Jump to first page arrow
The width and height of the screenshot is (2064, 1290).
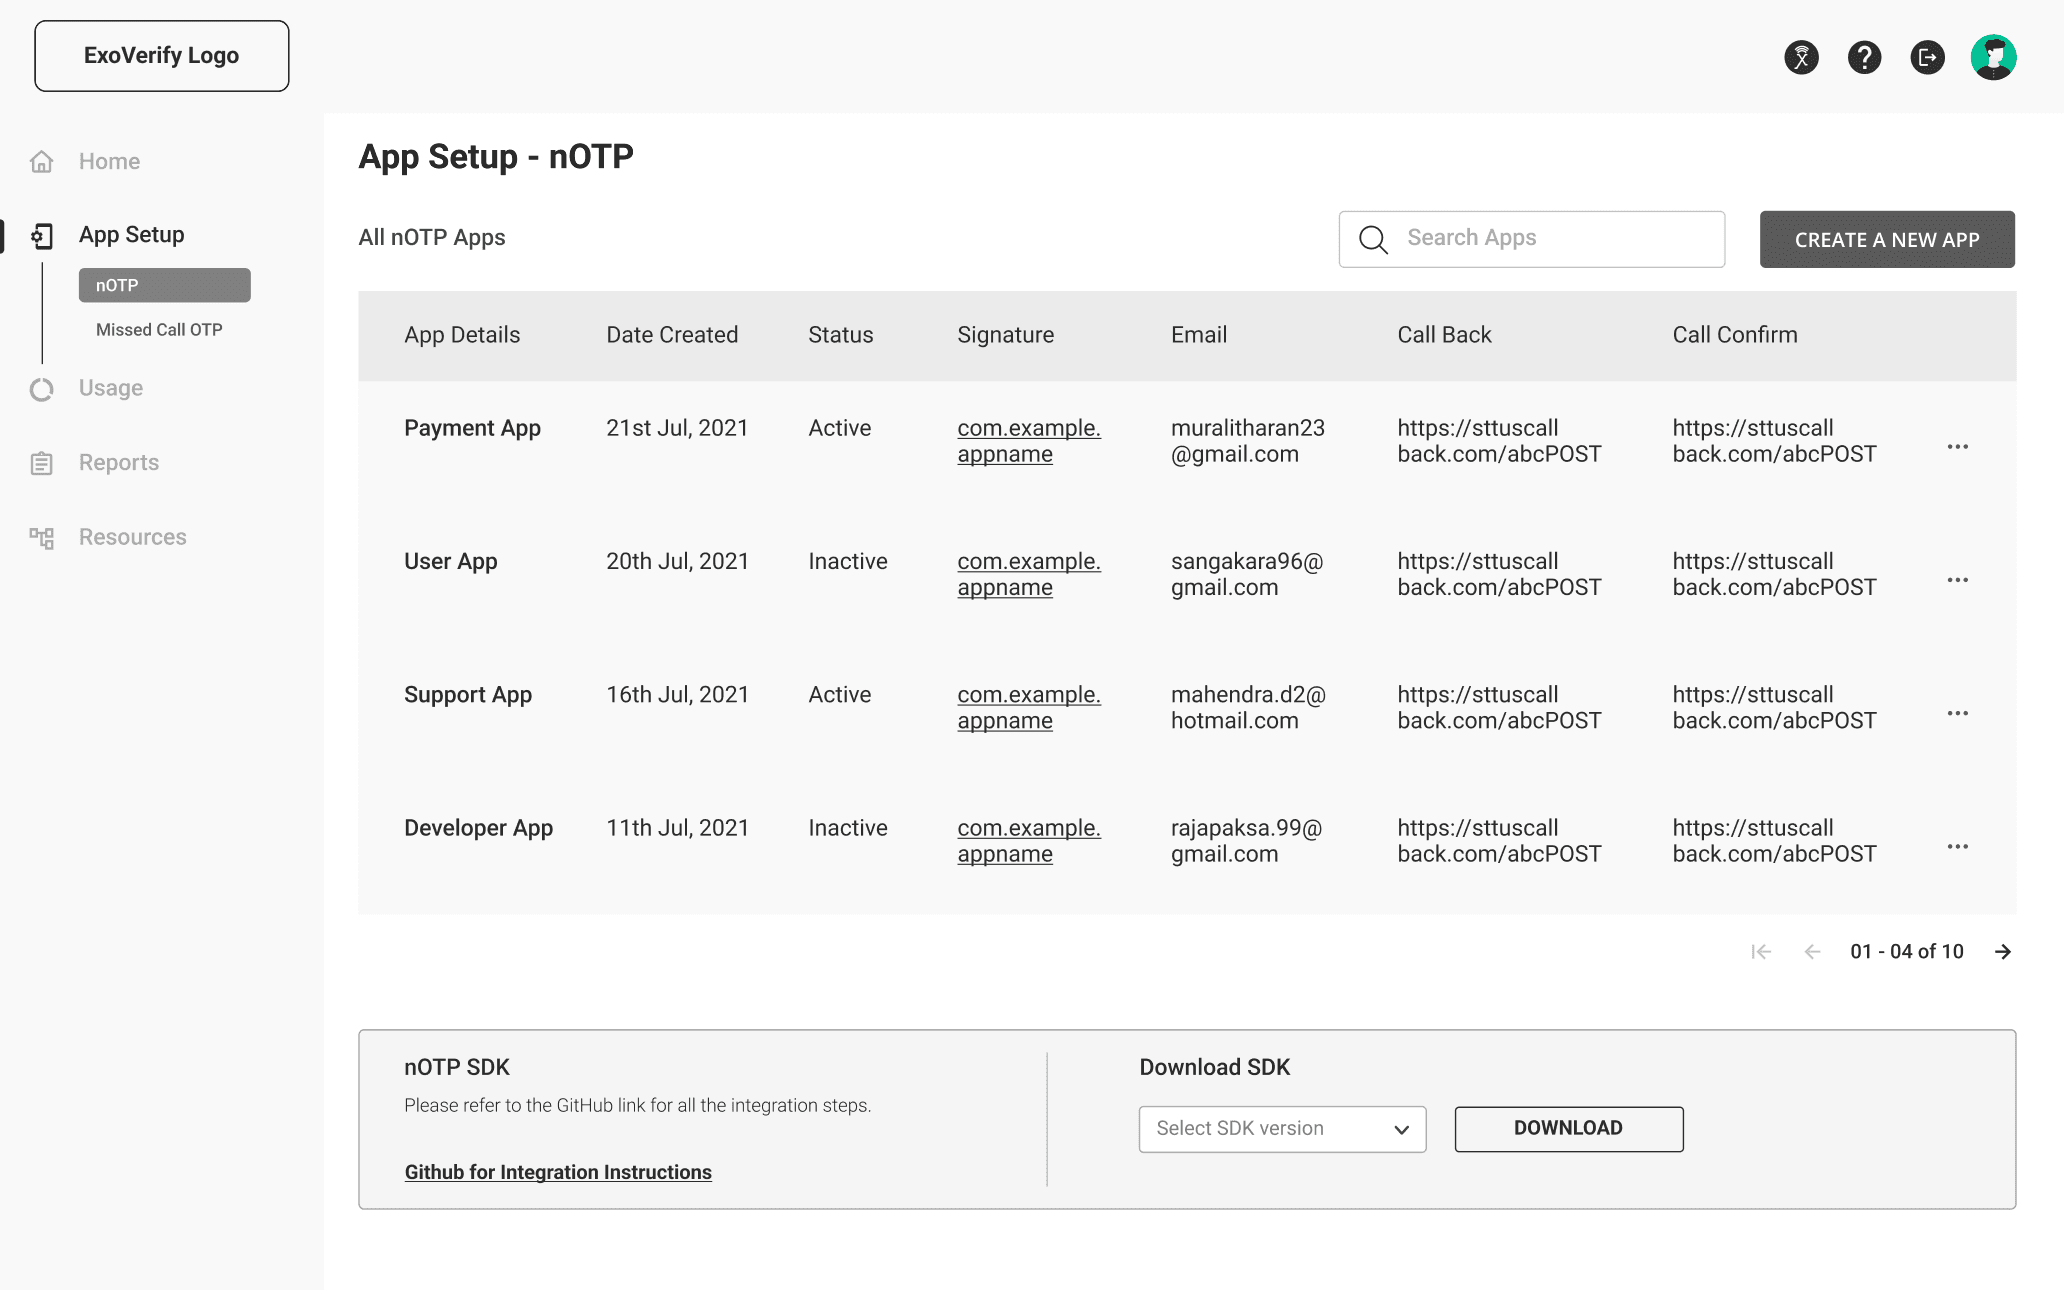1761,952
